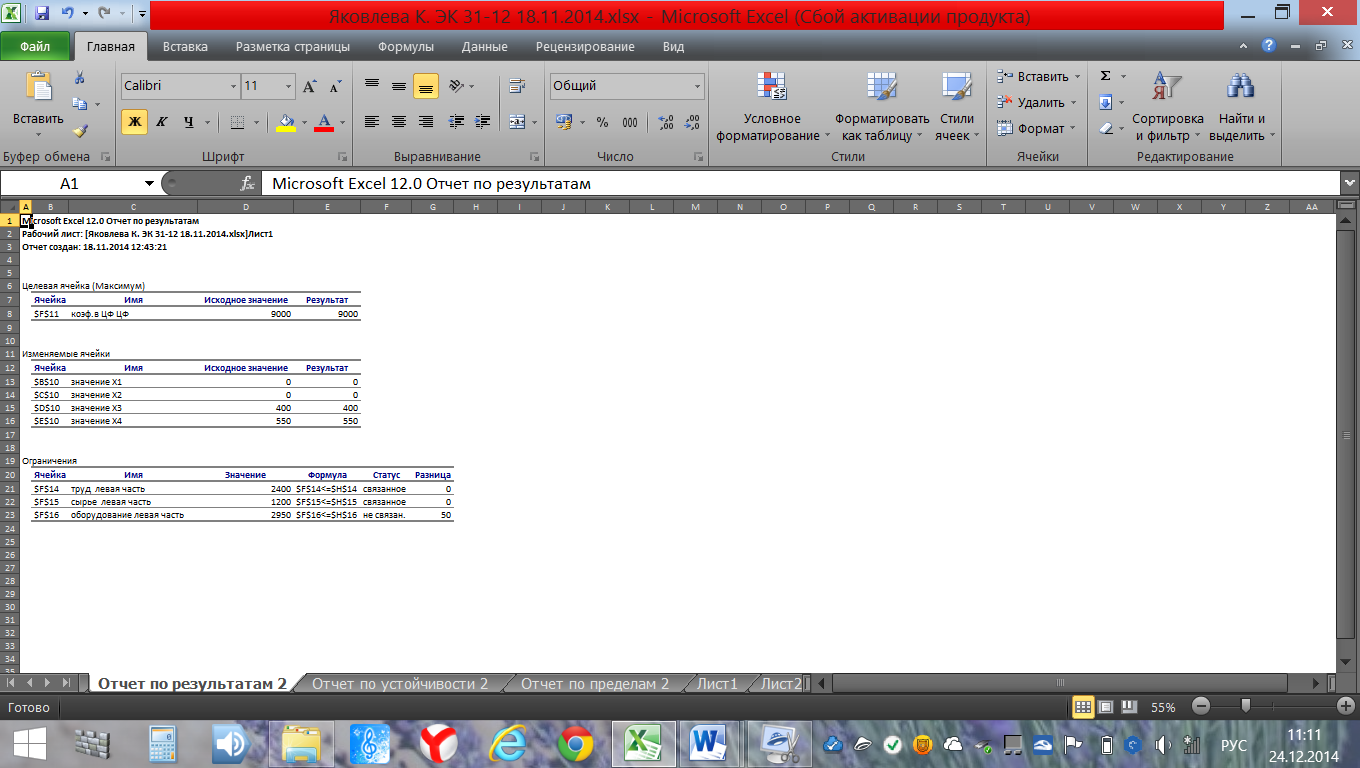Zoom in with the plus button
The width and height of the screenshot is (1360, 768).
pyautogui.click(x=1346, y=706)
